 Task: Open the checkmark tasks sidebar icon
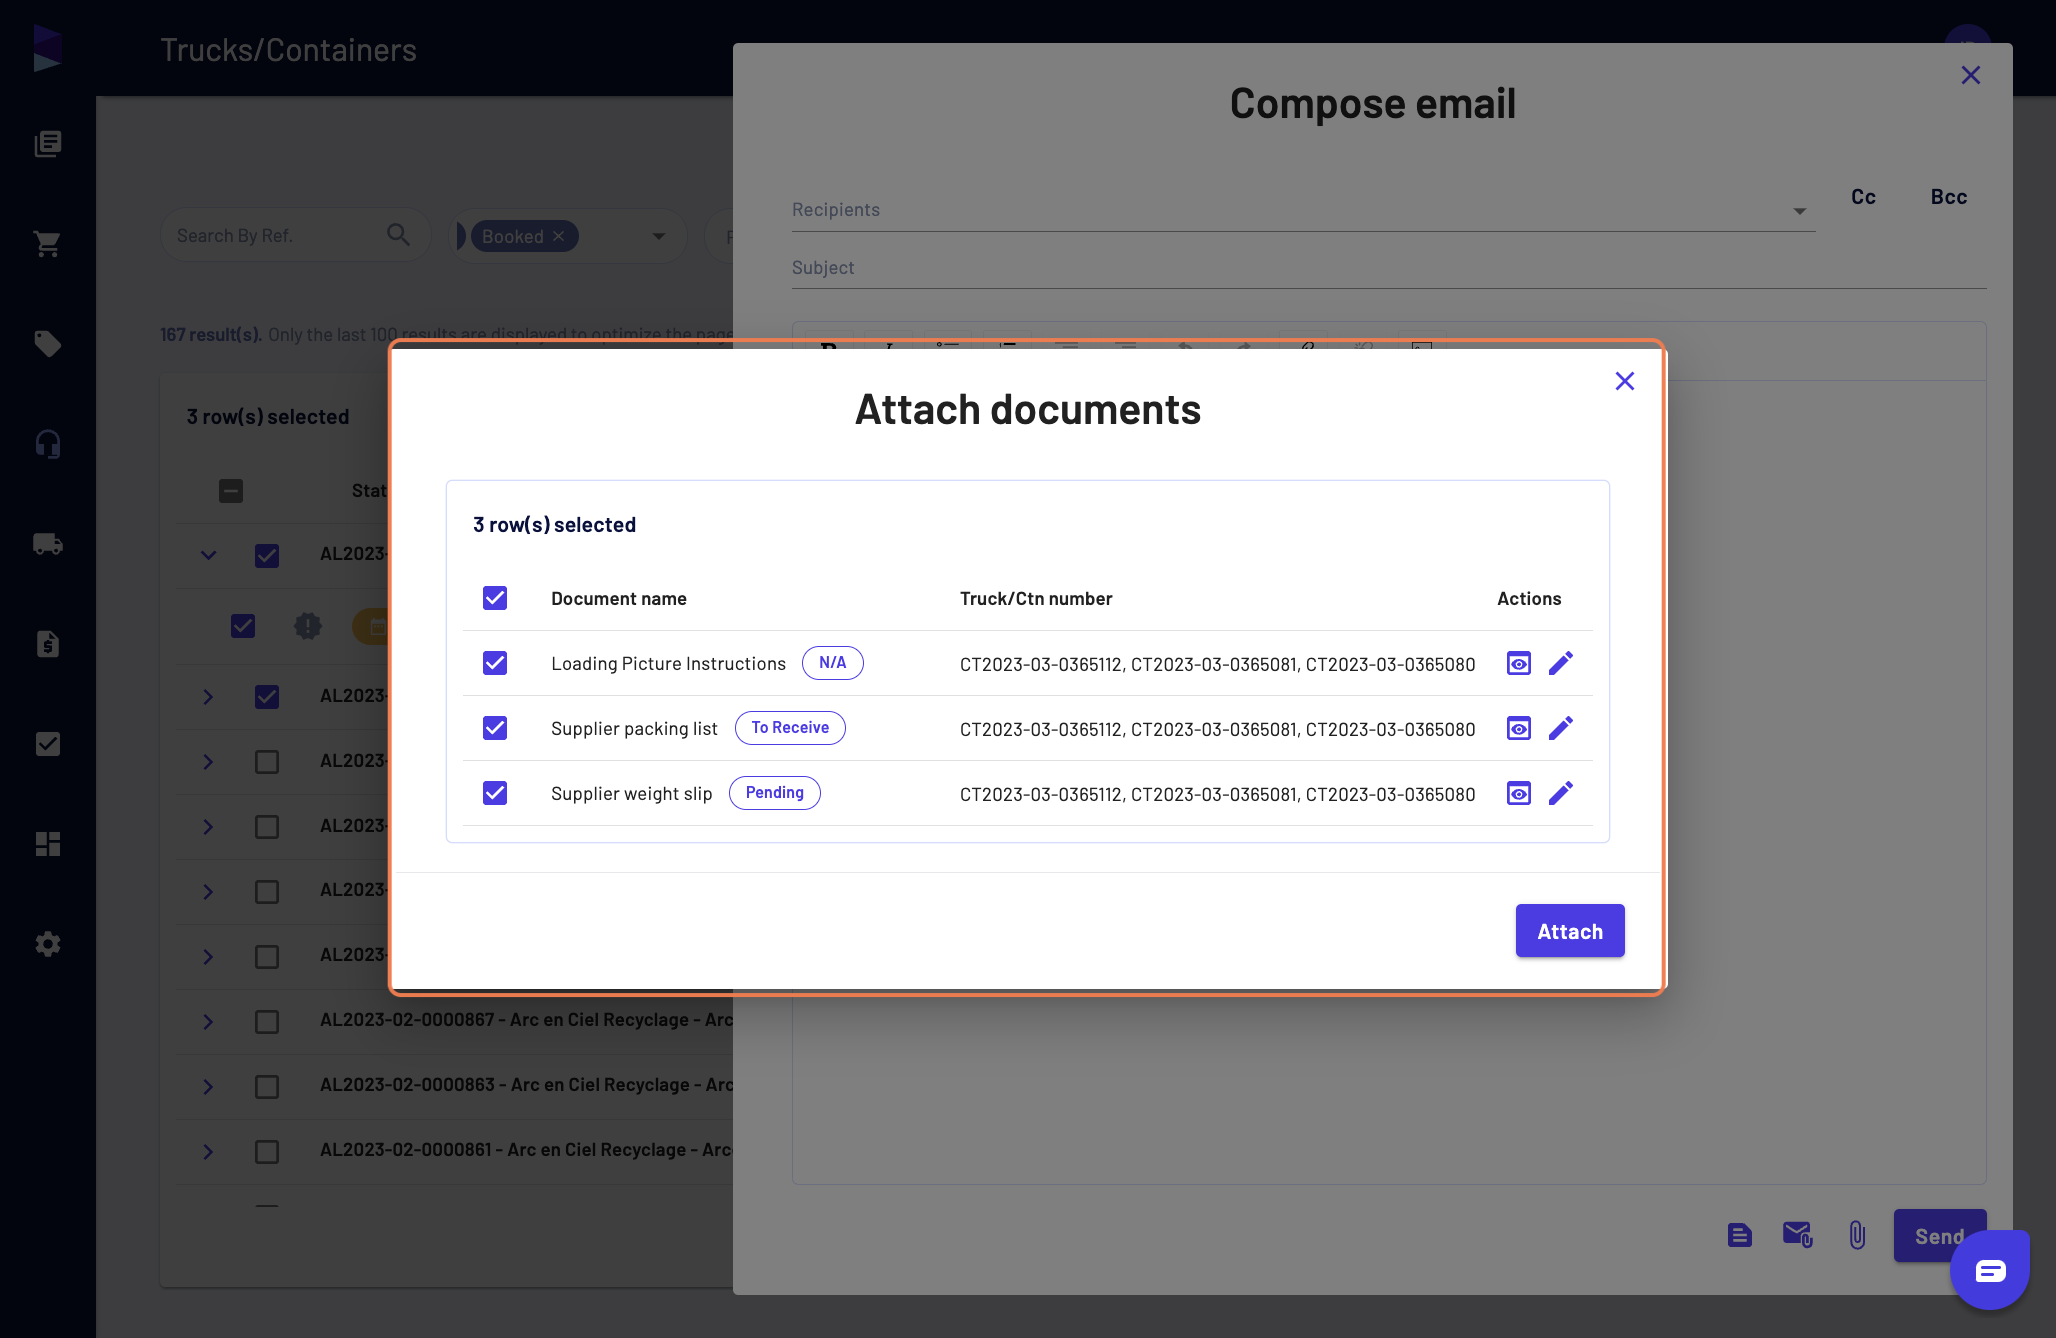47,744
